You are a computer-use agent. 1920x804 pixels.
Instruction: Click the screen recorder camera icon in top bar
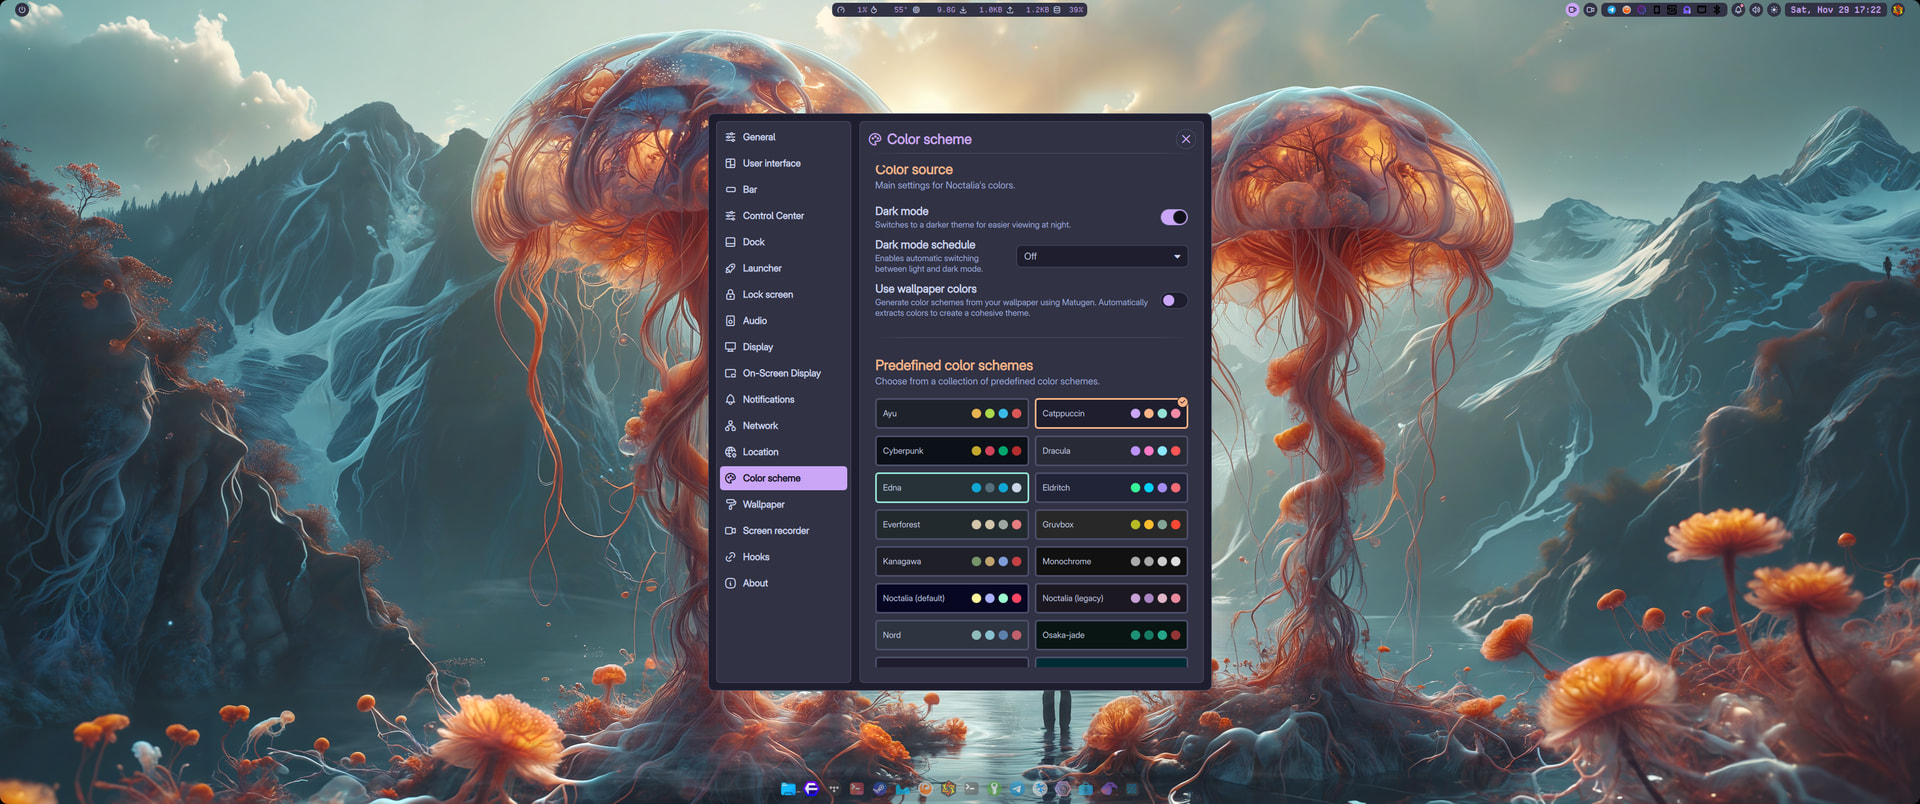(x=1590, y=10)
